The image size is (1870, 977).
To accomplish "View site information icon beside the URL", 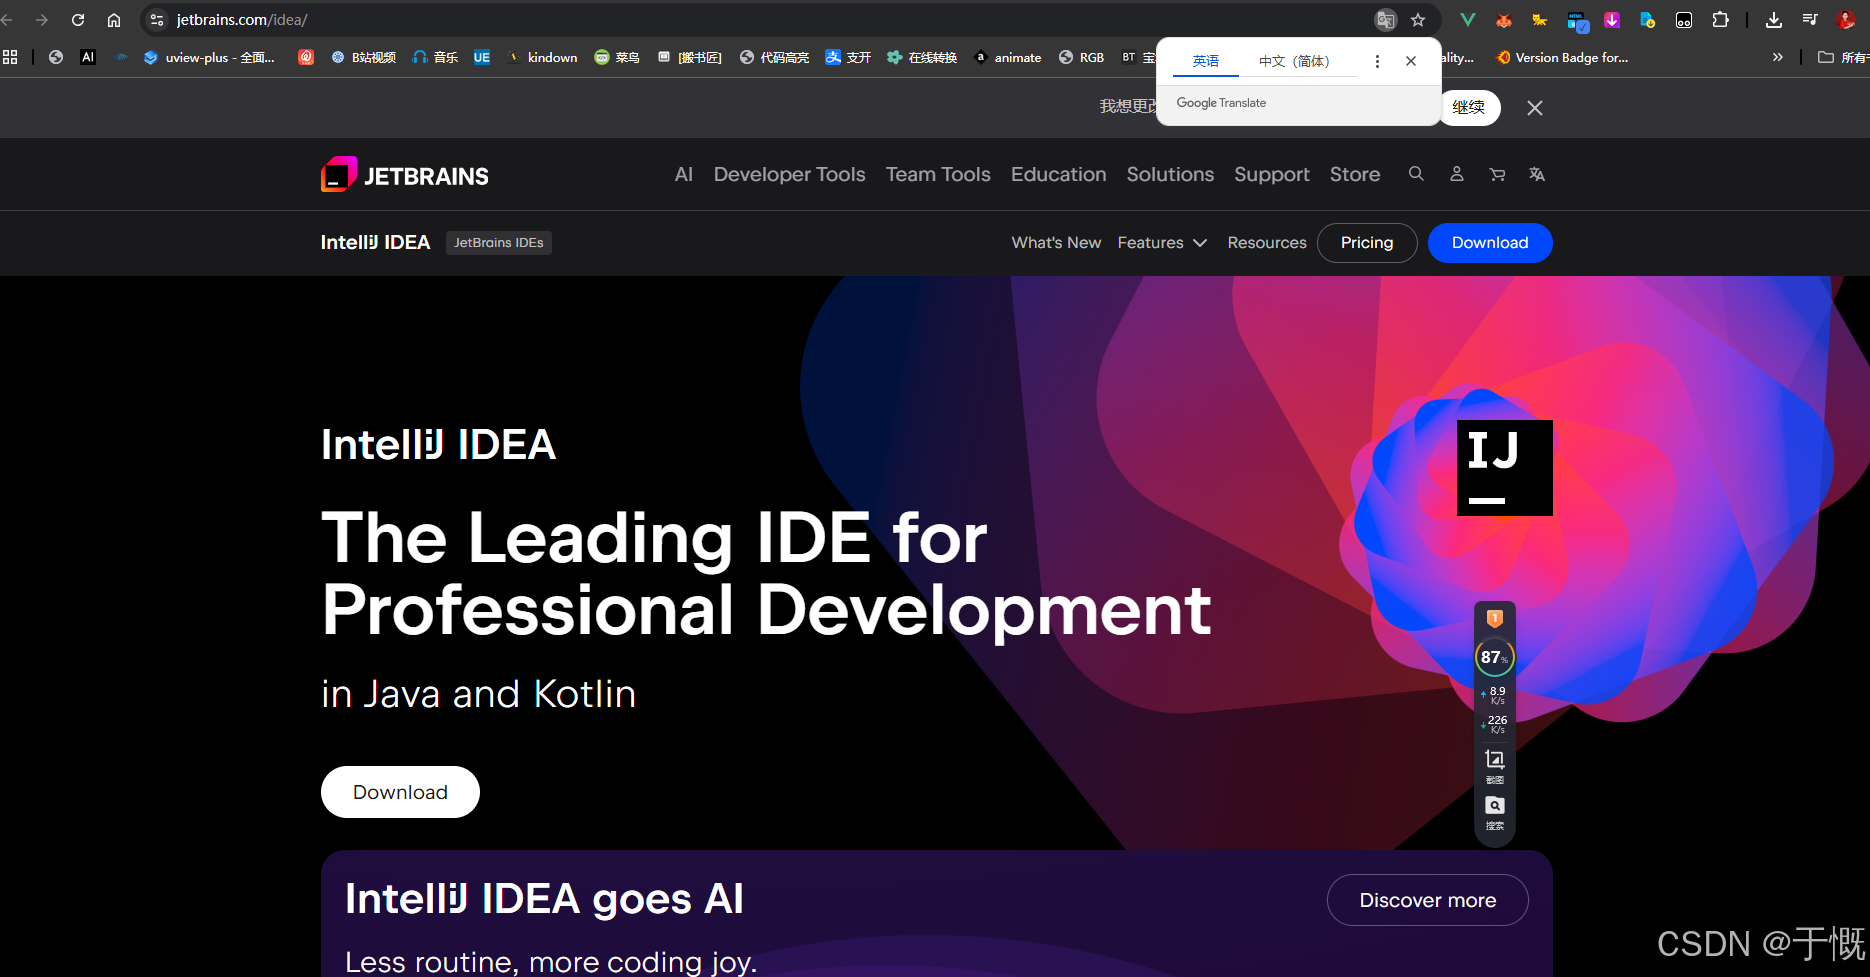I will pyautogui.click(x=157, y=20).
